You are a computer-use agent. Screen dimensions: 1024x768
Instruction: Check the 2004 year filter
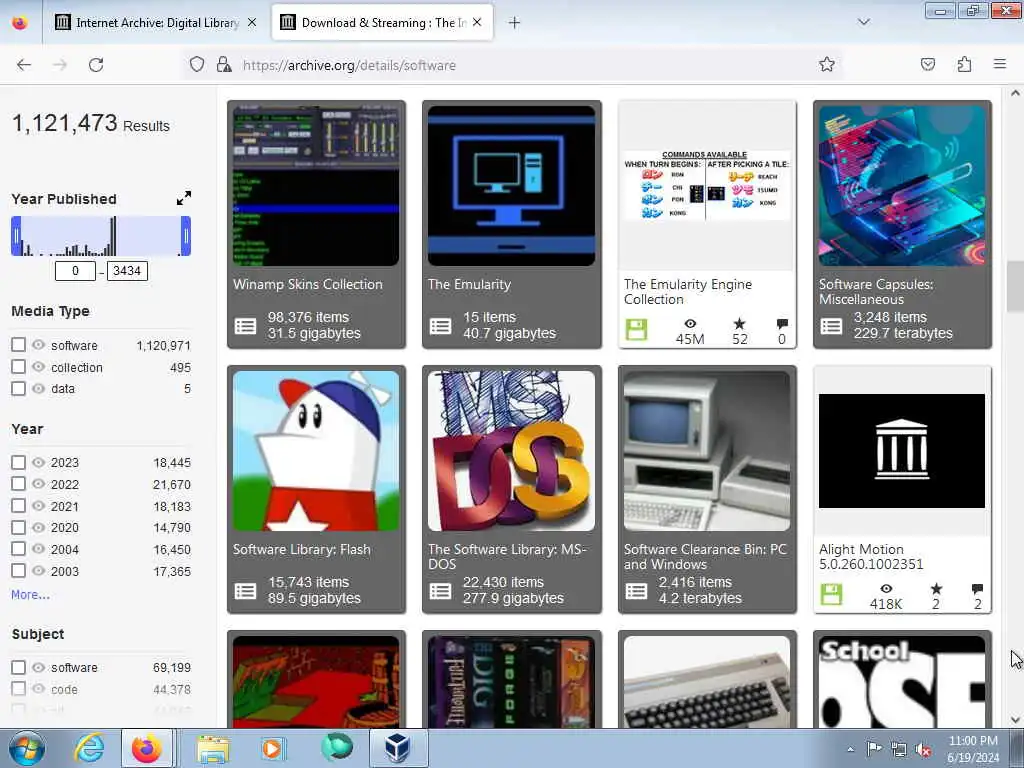pyautogui.click(x=18, y=549)
